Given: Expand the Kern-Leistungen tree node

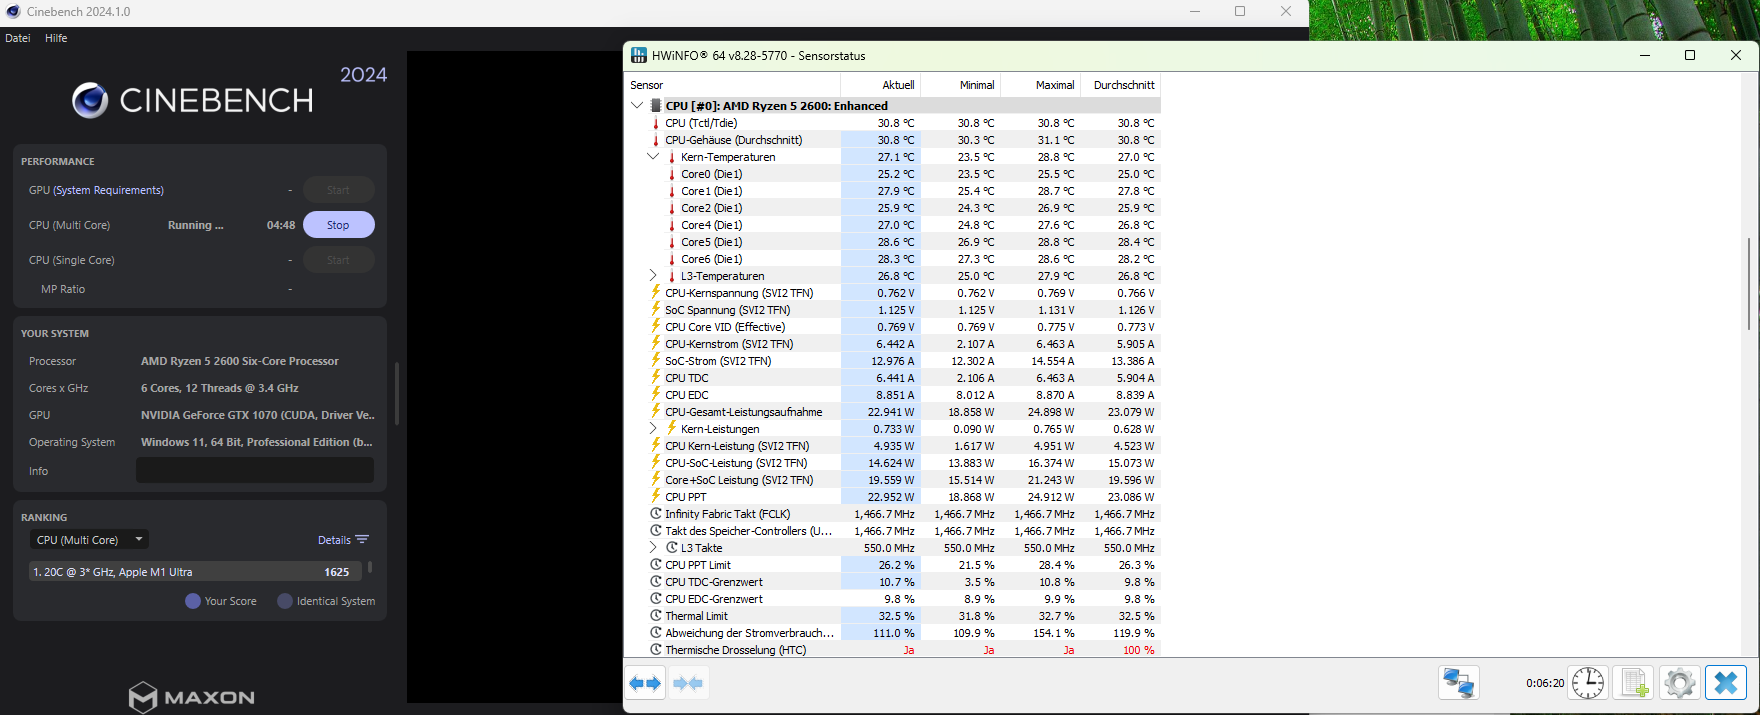Looking at the screenshot, I should tap(653, 429).
